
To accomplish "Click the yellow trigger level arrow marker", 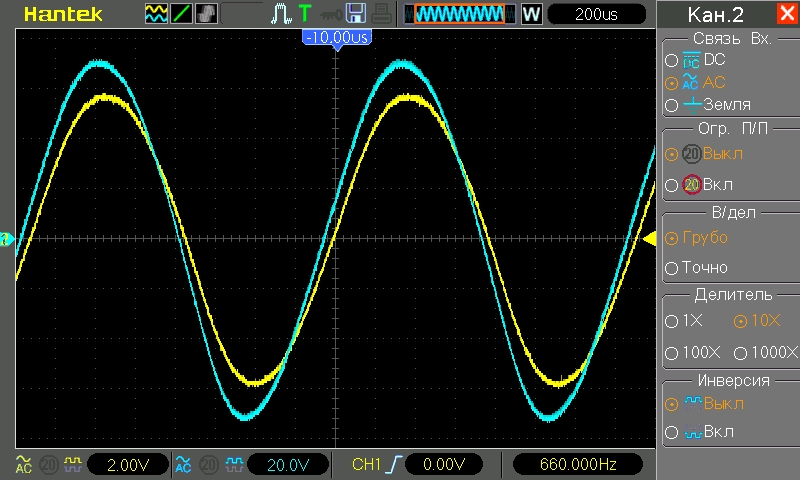I will point(649,238).
